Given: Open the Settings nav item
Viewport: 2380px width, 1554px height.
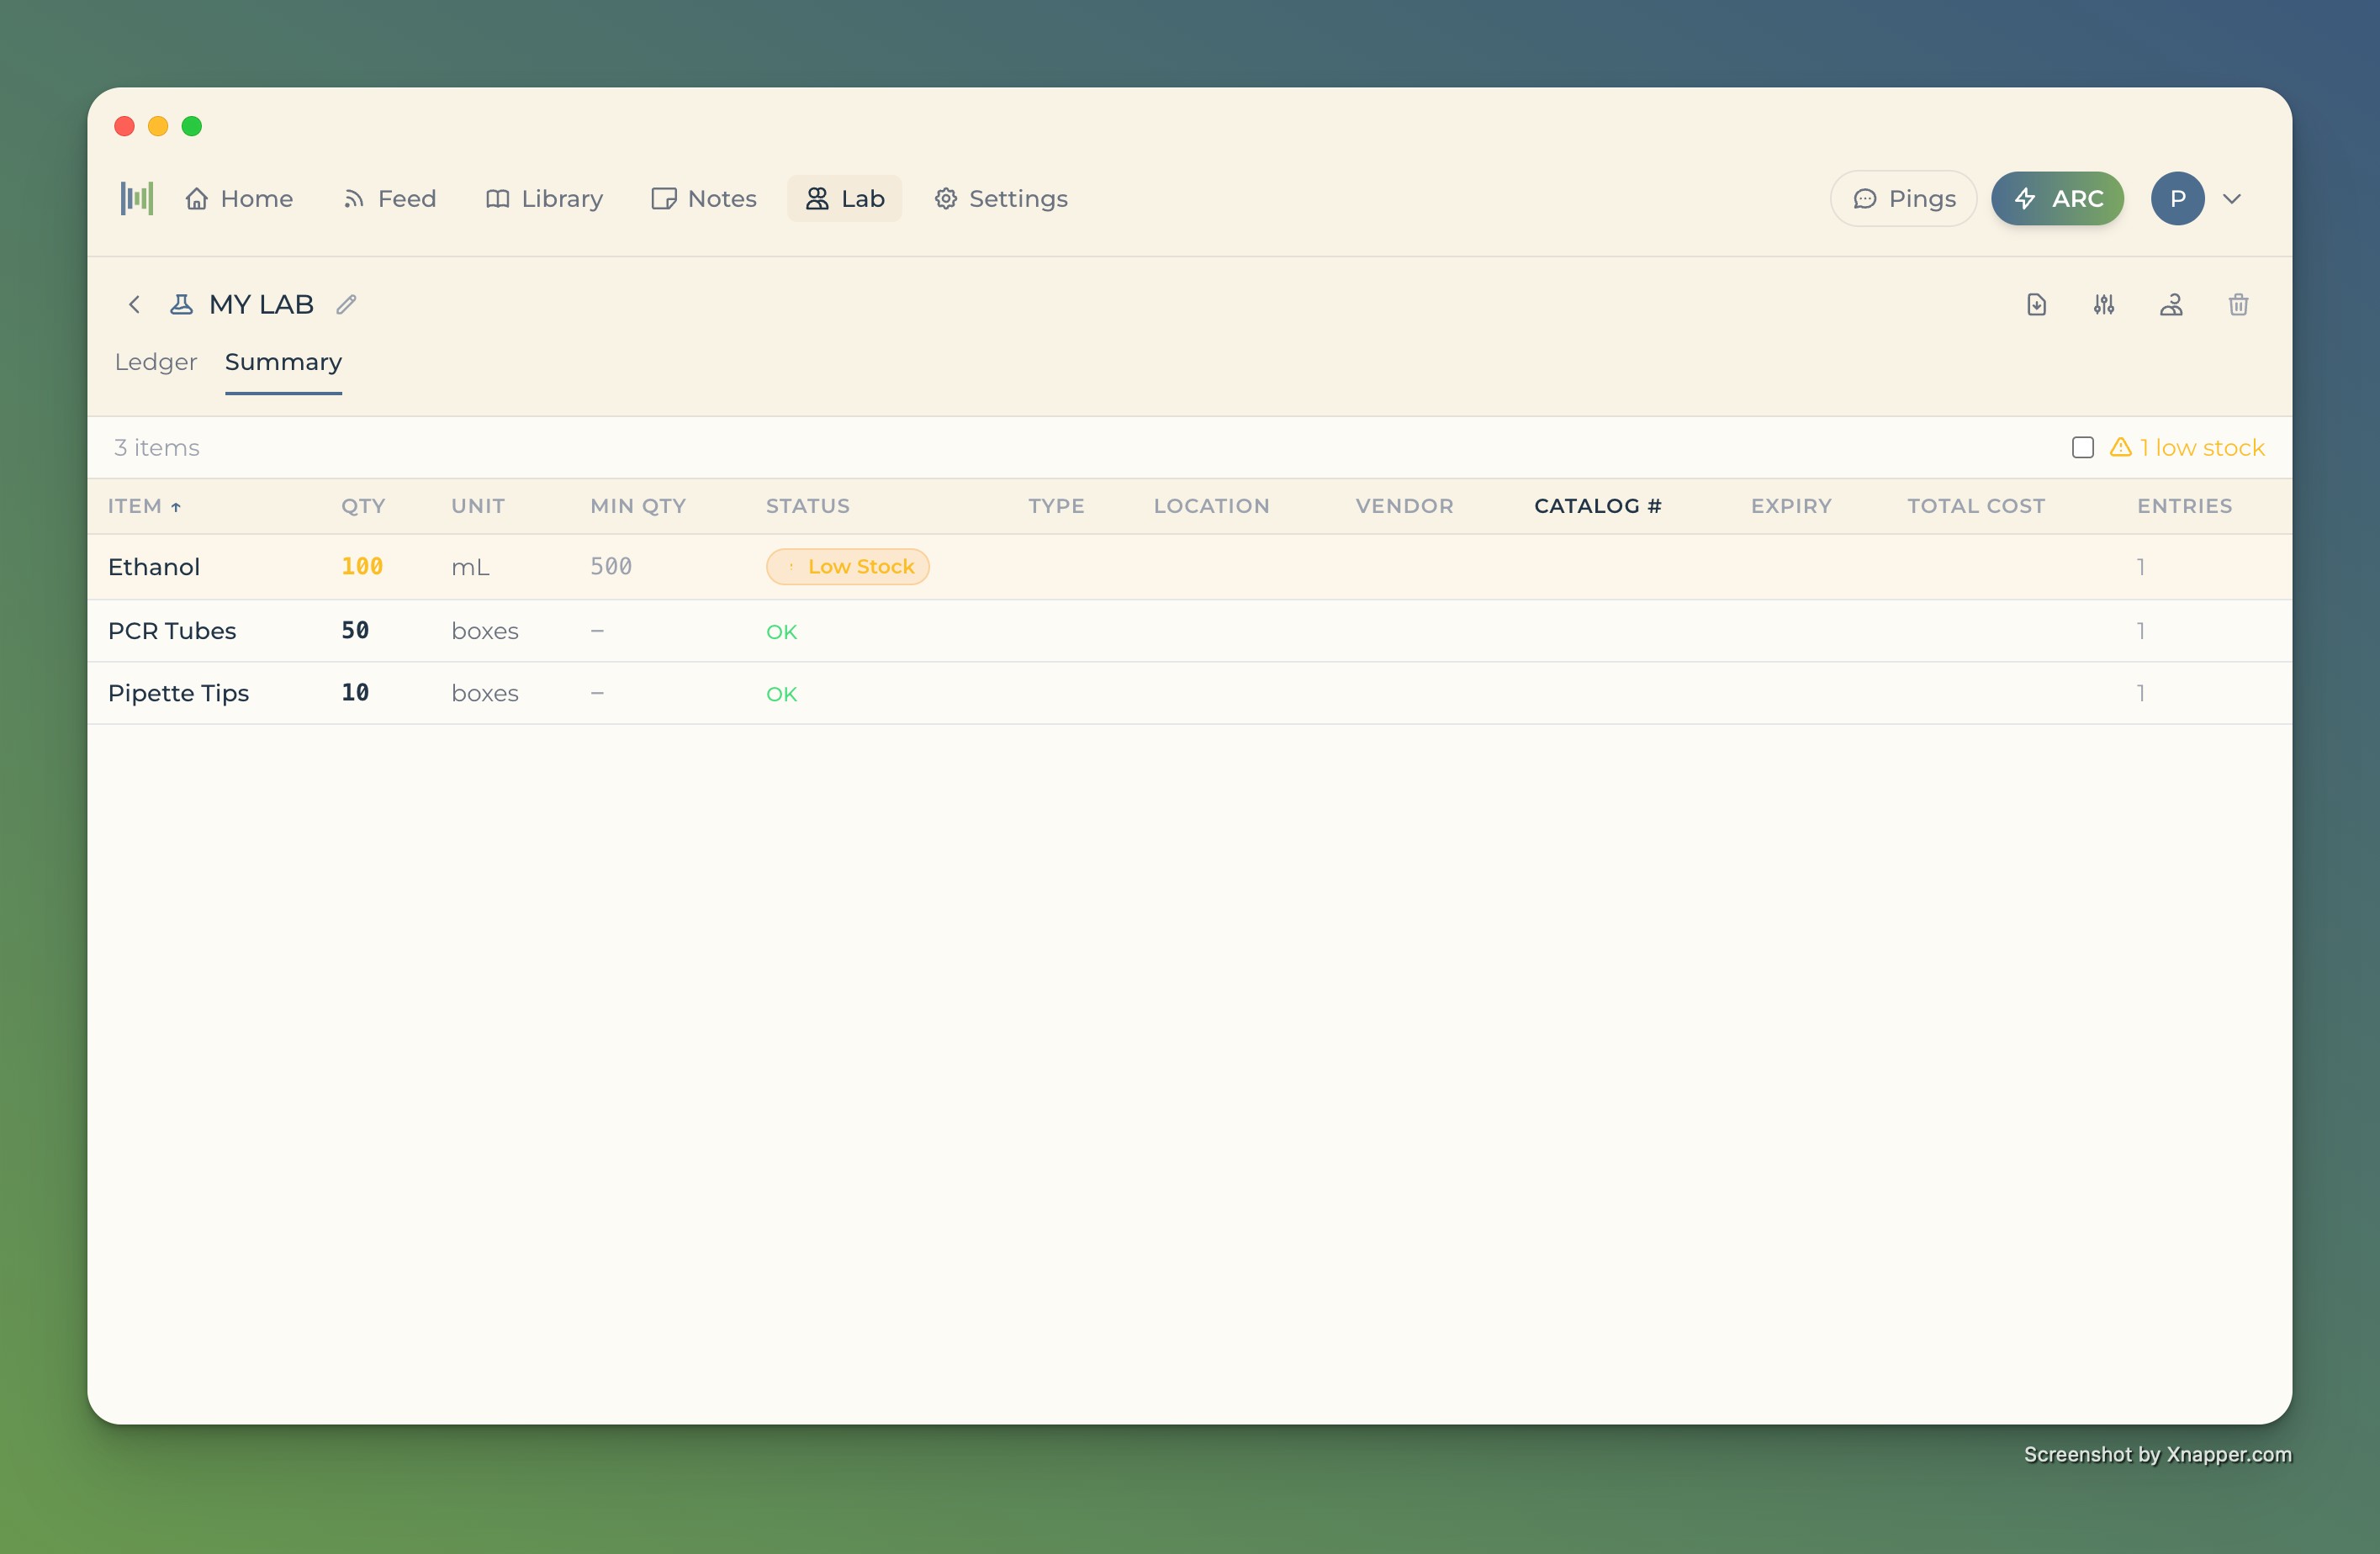Looking at the screenshot, I should click(1001, 198).
